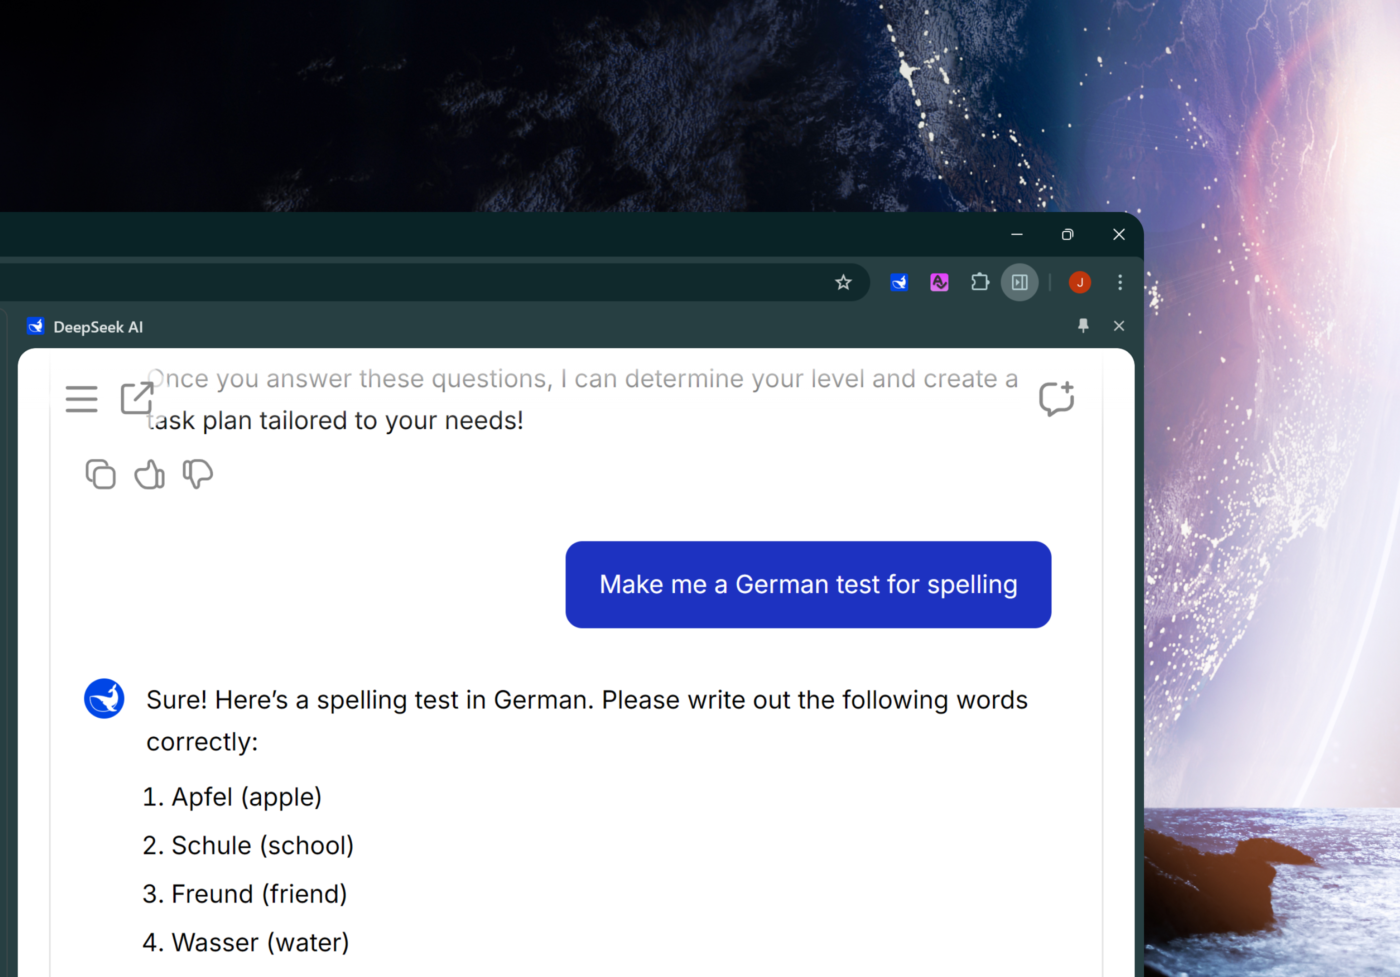
Task: Click the 'Make me a German test for spelling' message
Action: 808,585
